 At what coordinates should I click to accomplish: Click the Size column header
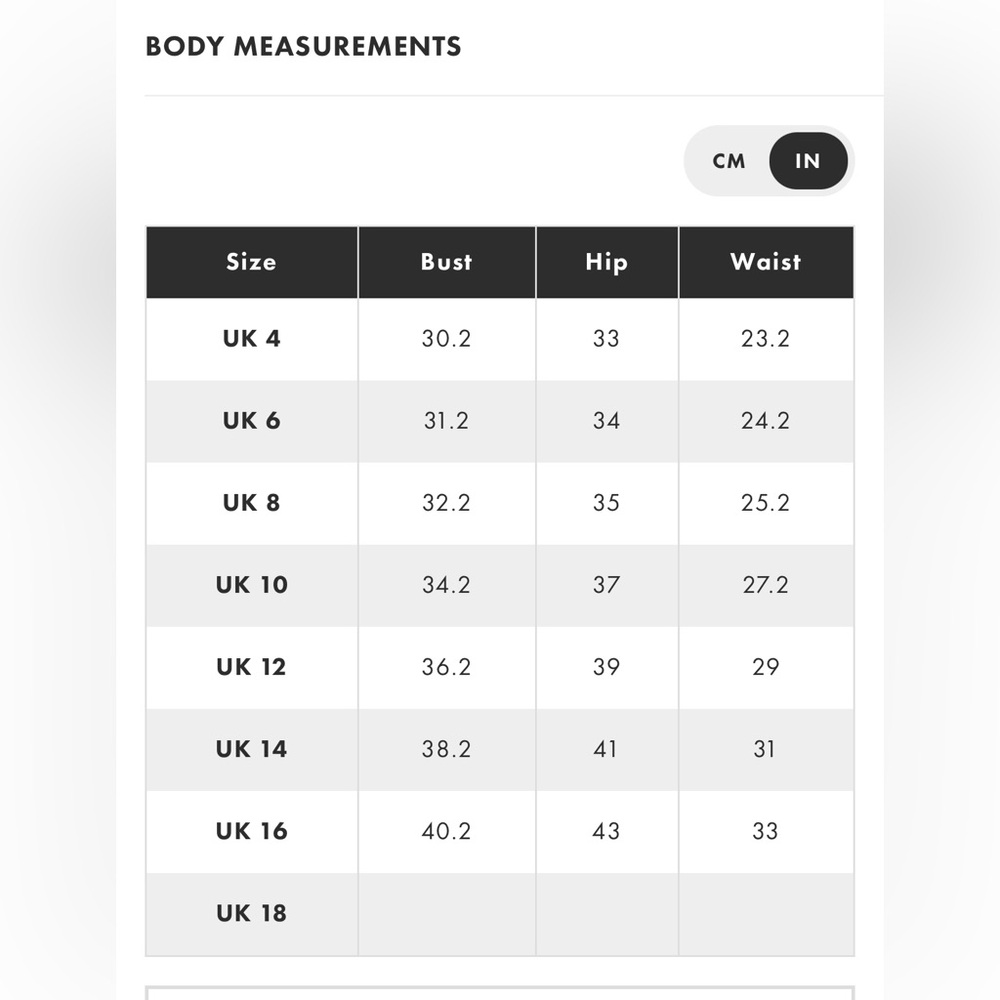pyautogui.click(x=252, y=262)
